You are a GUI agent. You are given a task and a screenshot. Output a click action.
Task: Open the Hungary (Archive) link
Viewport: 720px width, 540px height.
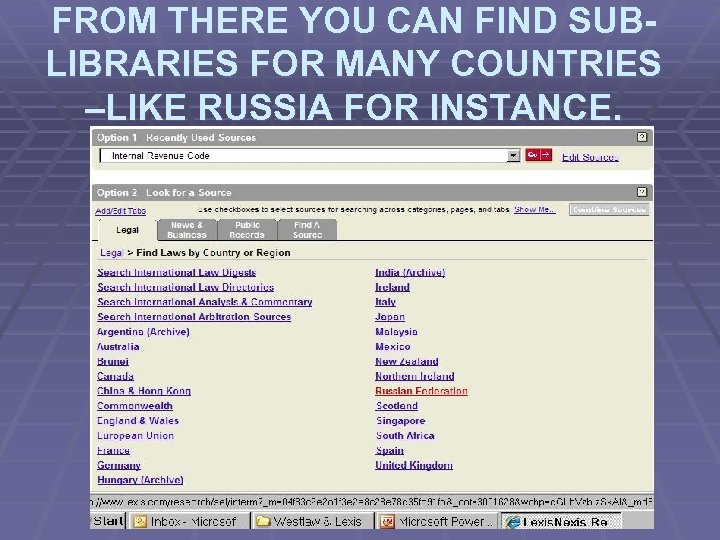click(141, 480)
